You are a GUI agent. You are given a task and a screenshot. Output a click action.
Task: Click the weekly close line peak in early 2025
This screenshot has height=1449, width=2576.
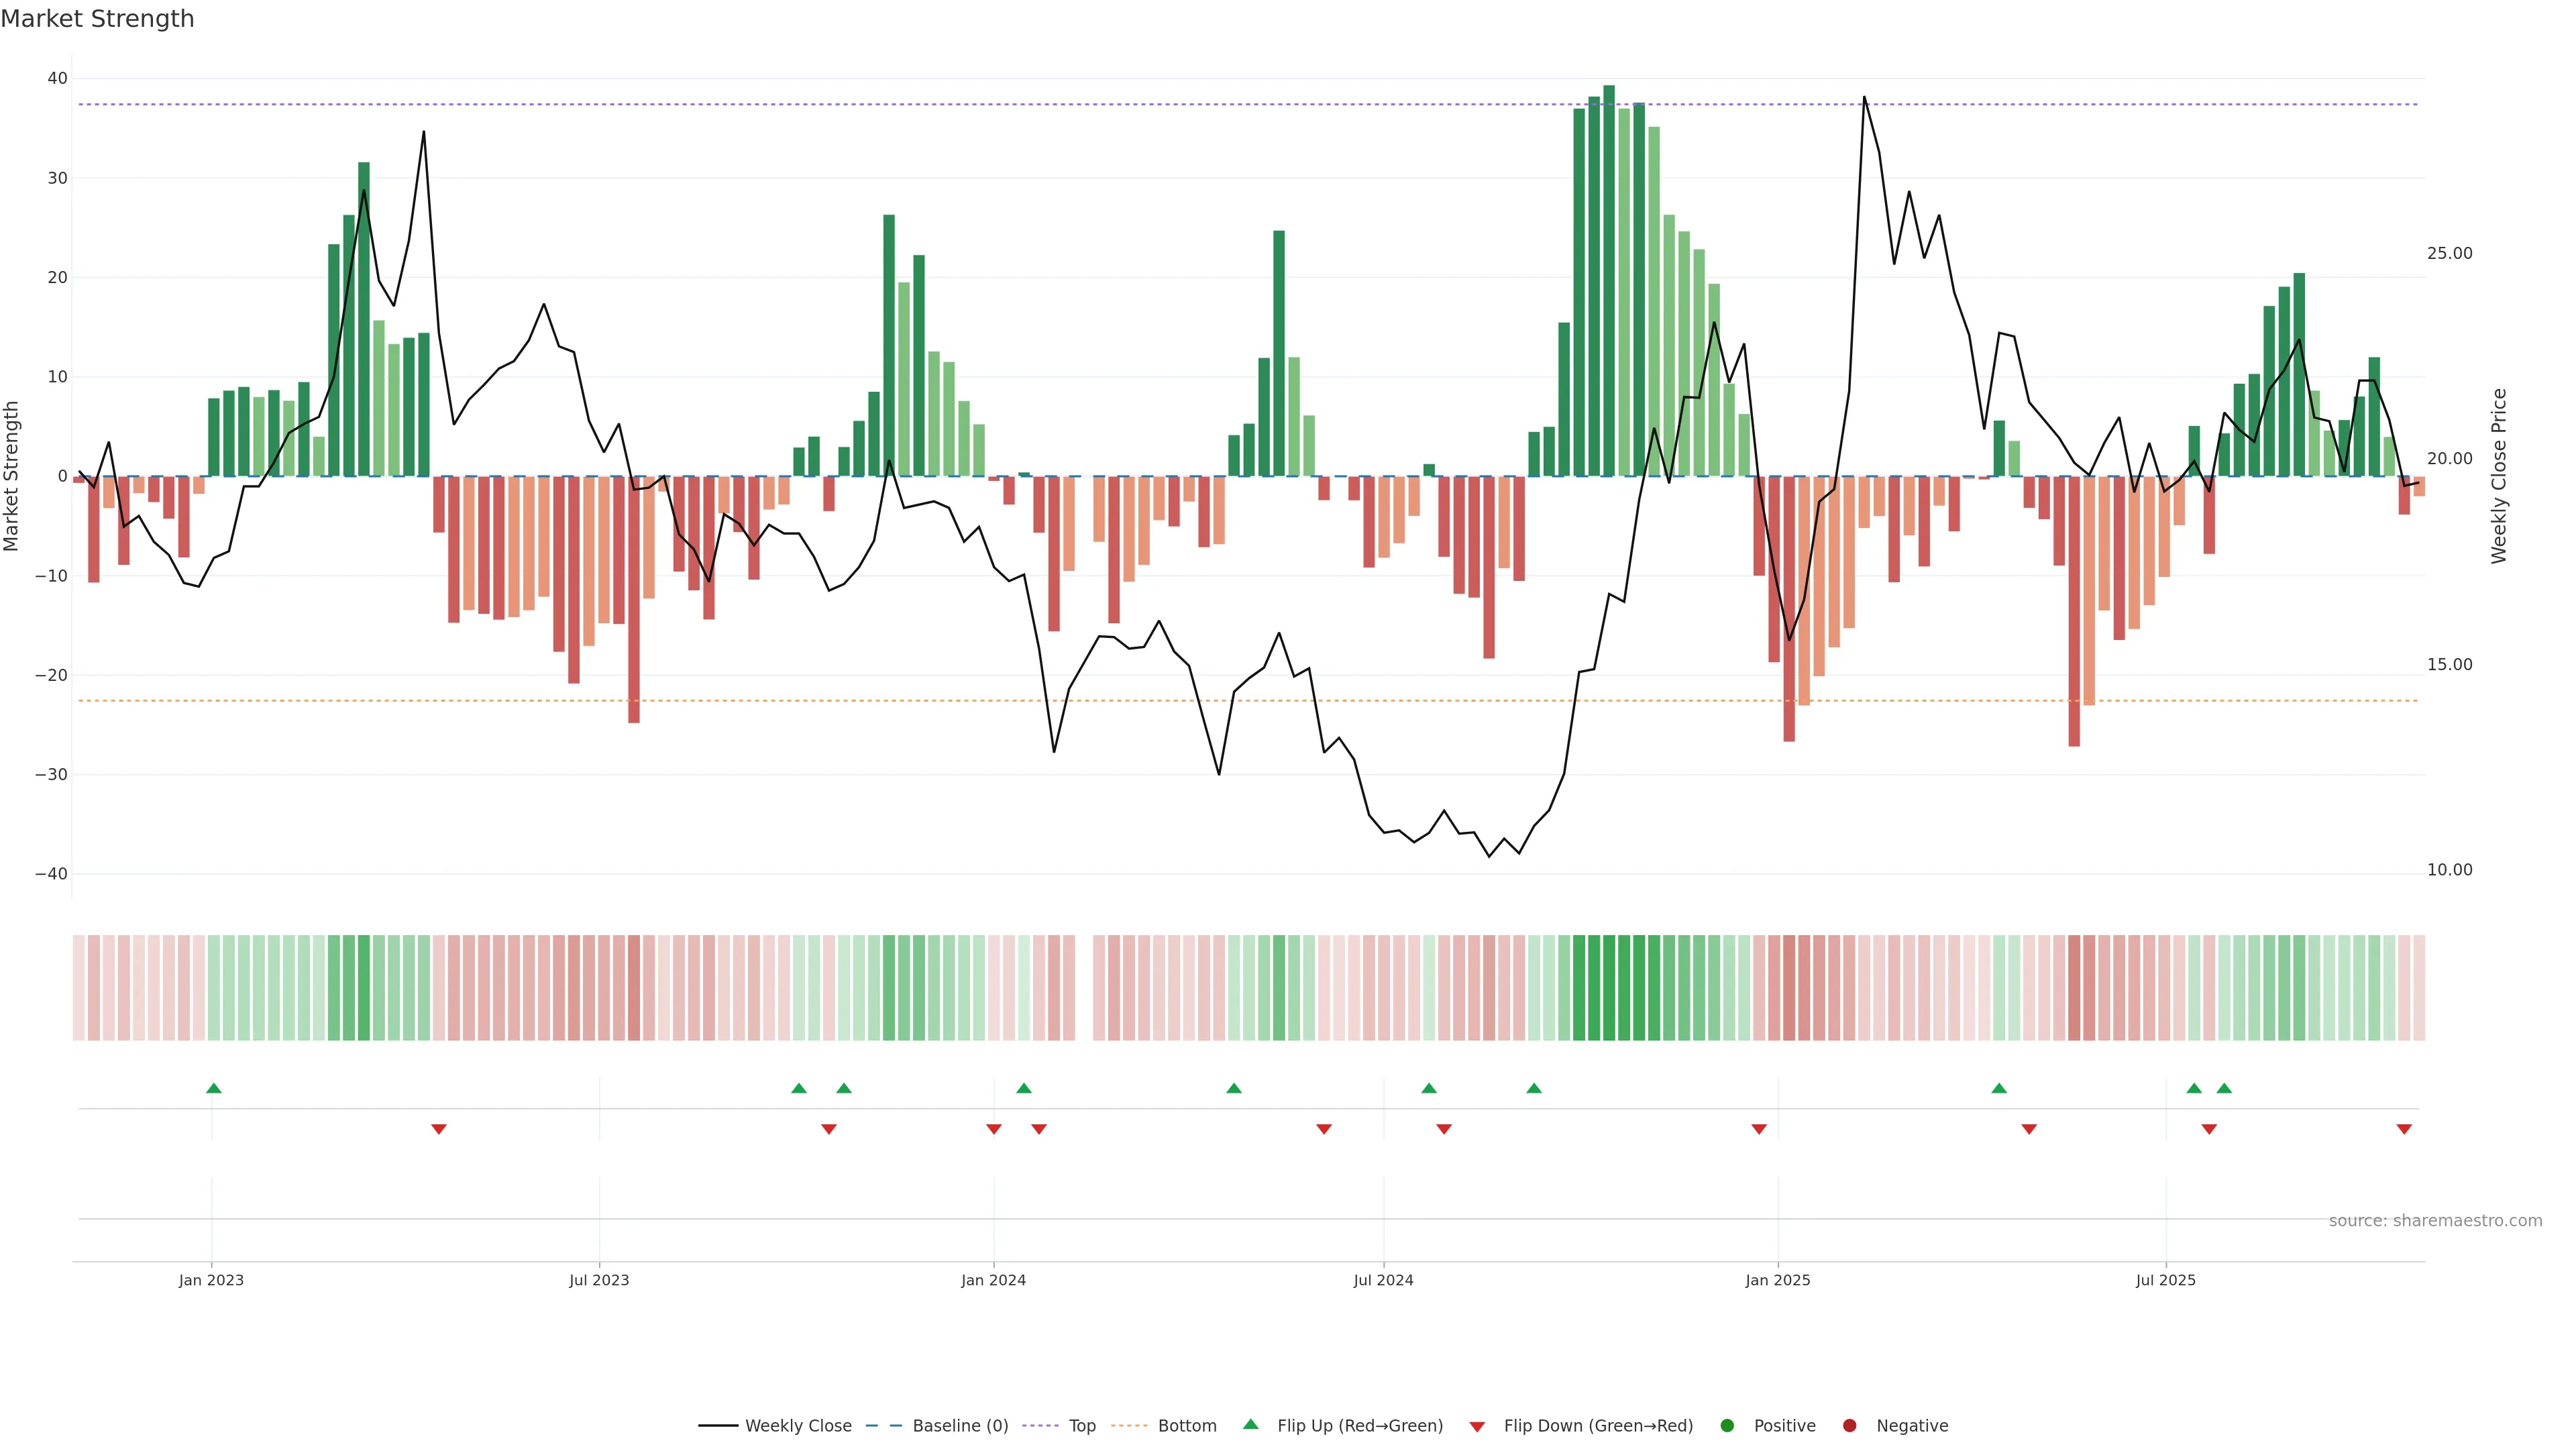1864,98
